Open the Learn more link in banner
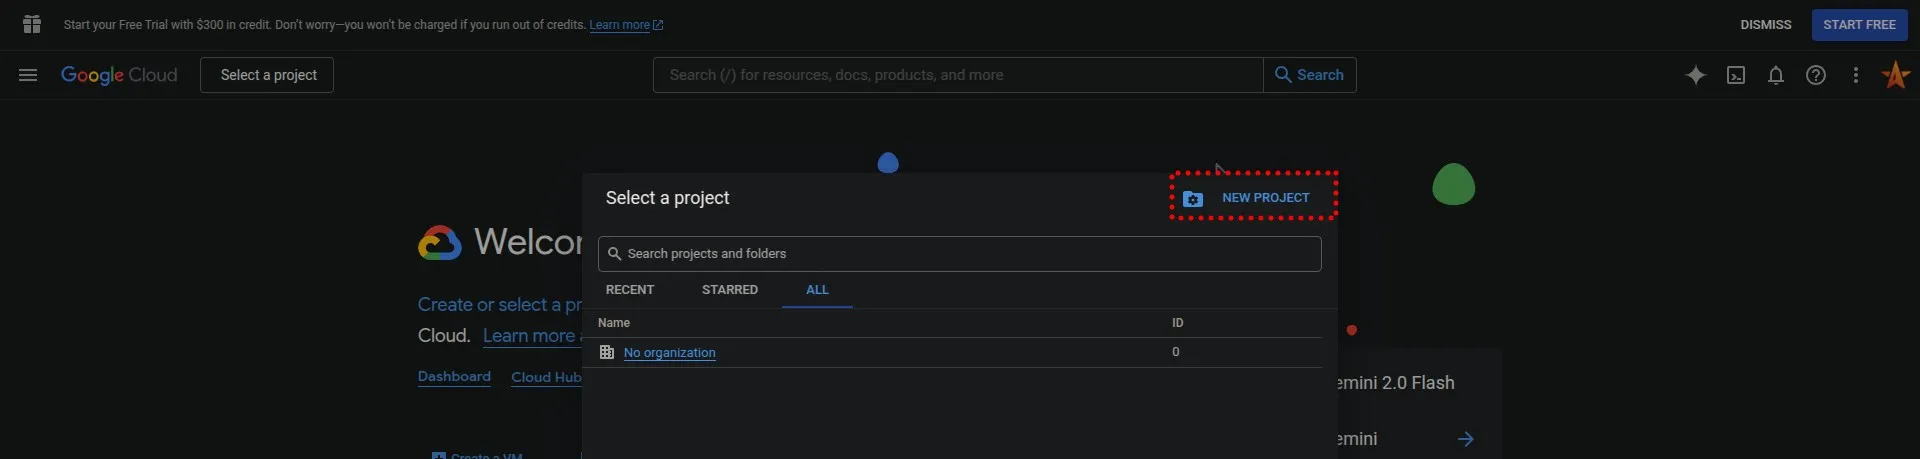 pyautogui.click(x=626, y=25)
